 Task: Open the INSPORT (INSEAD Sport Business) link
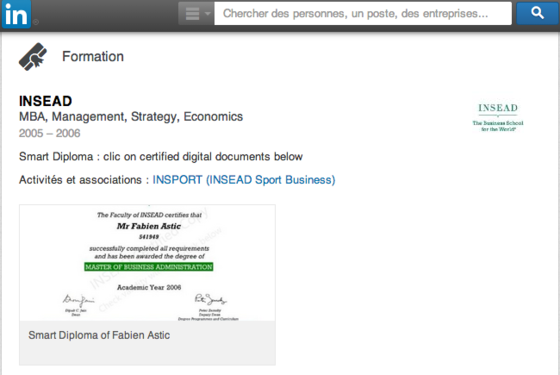[x=244, y=180]
